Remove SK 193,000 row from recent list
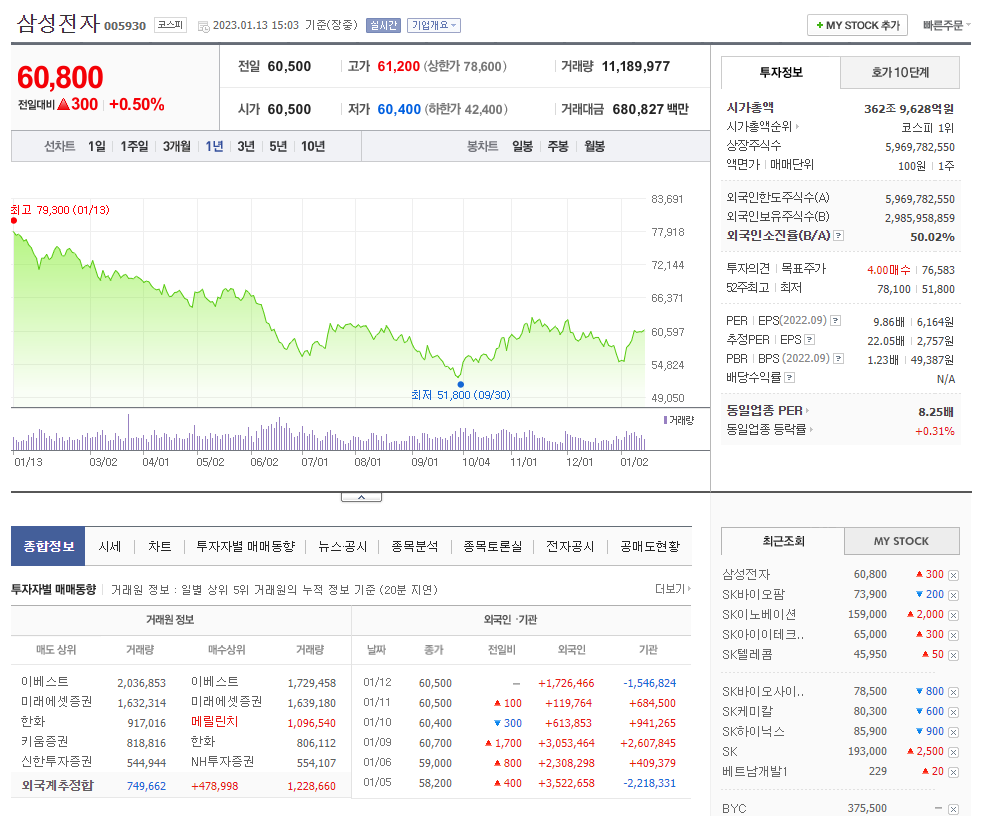The width and height of the screenshot is (997, 816). tap(953, 752)
